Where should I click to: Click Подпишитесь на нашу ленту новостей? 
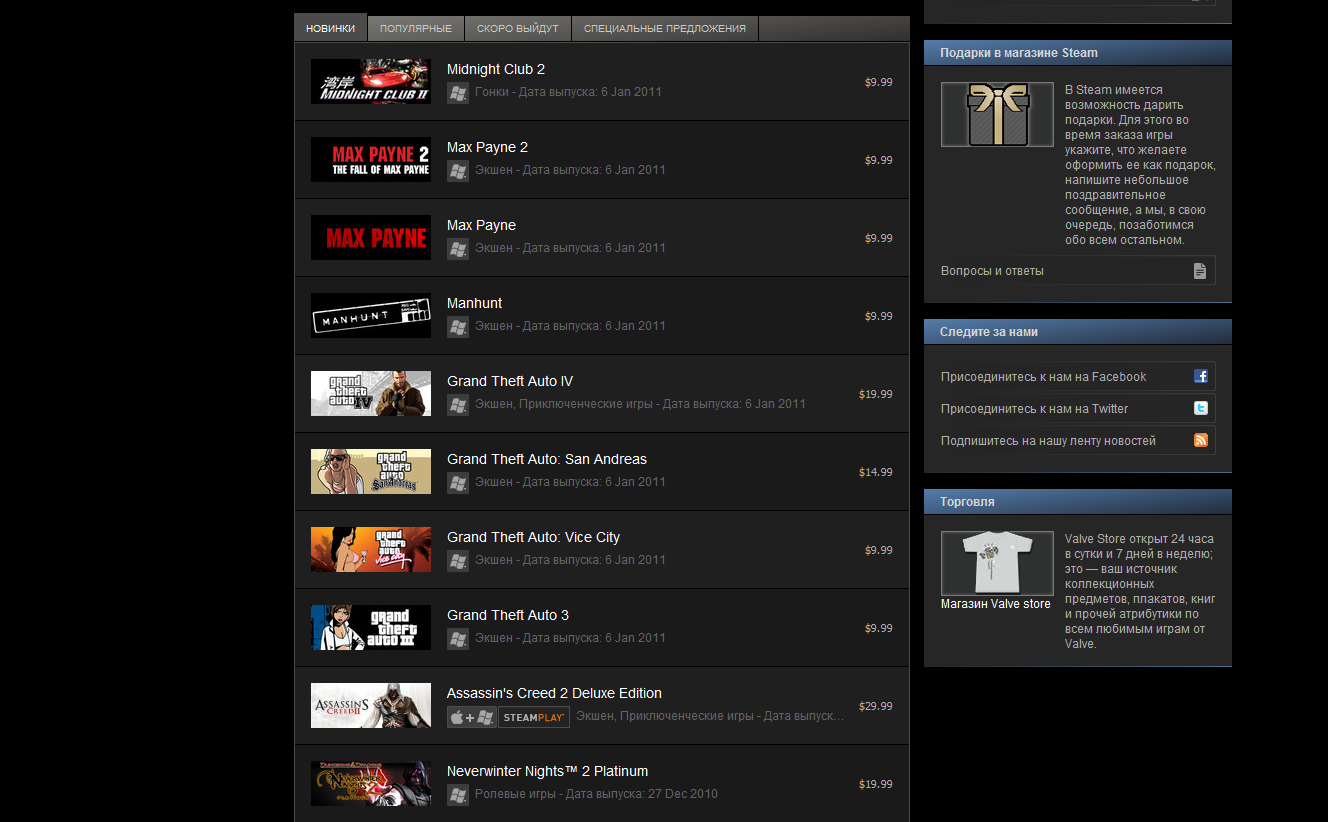tap(1048, 441)
